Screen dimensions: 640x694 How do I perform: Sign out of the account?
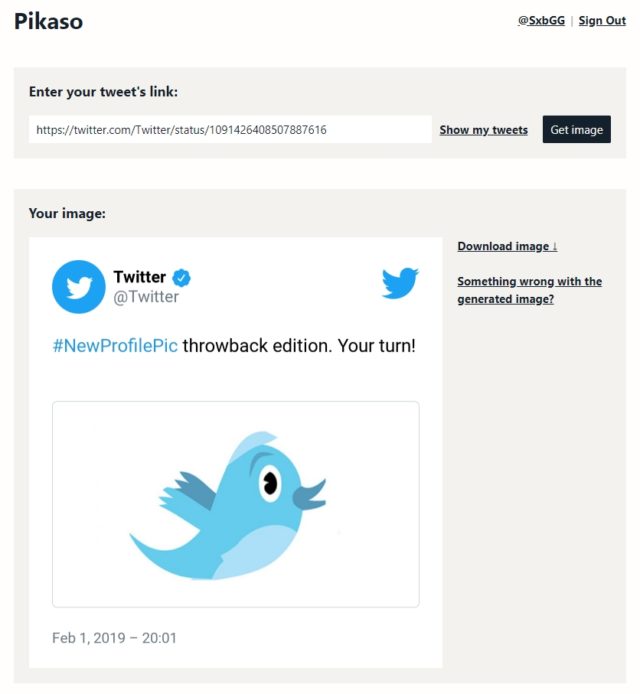tap(602, 21)
